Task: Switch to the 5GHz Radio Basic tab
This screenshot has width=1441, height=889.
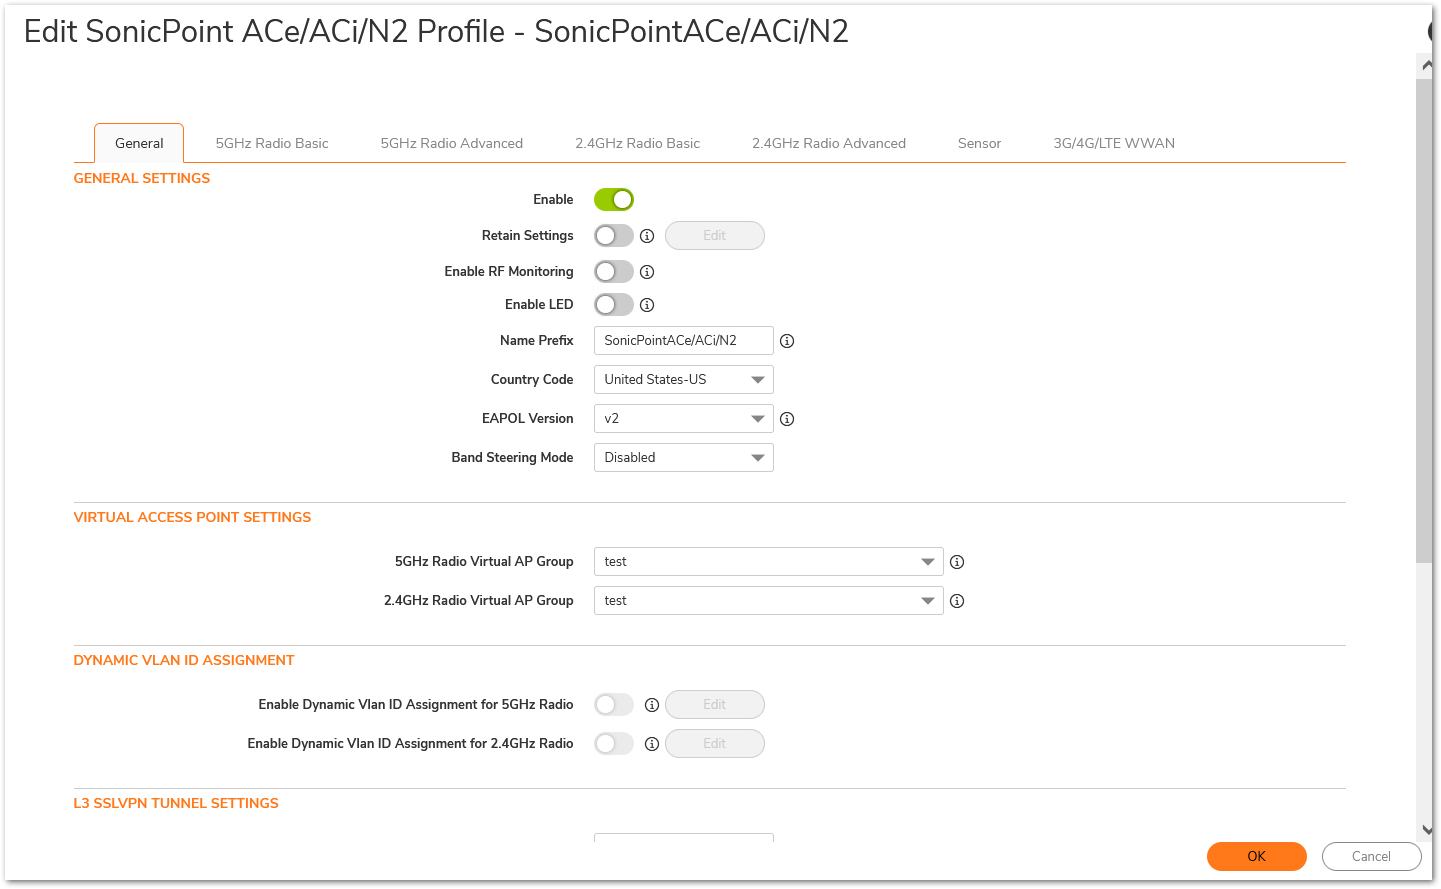Action: point(272,143)
